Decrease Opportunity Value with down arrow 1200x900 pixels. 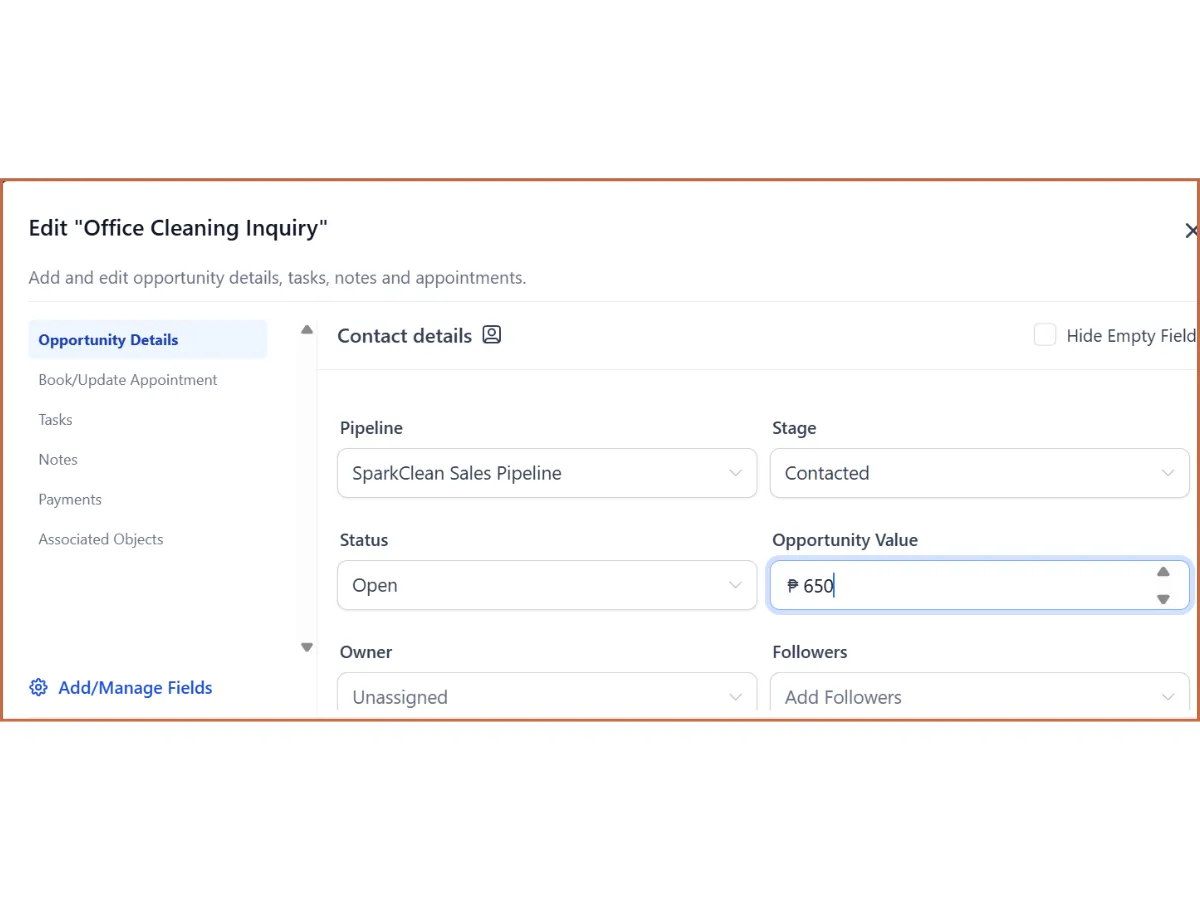(1163, 599)
